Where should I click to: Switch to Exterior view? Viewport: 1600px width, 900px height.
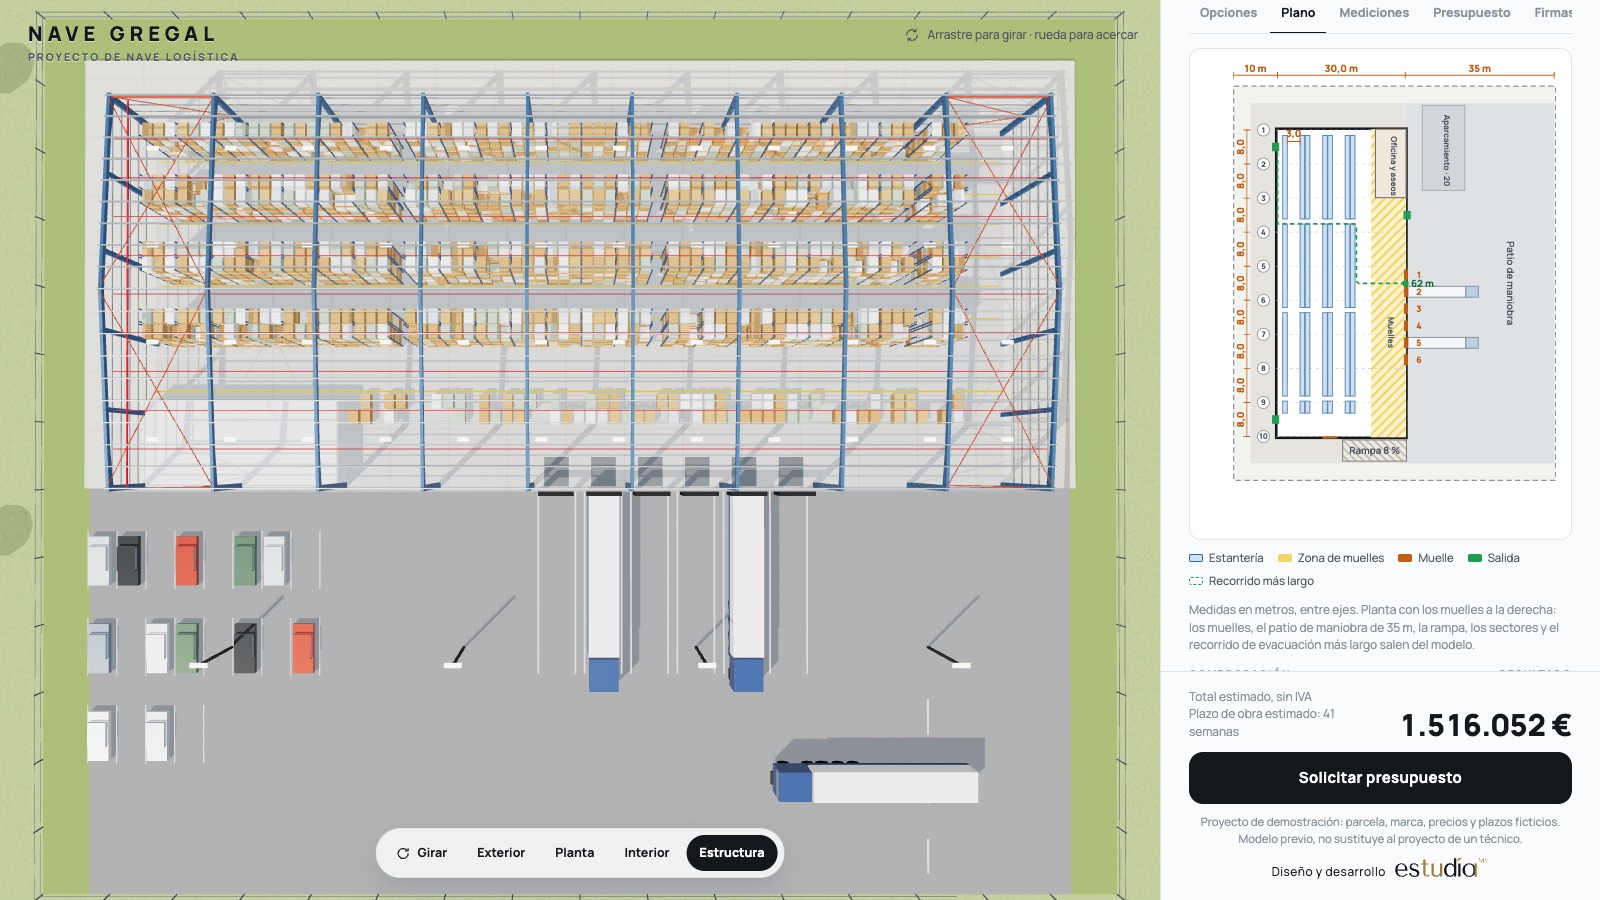[x=501, y=853]
